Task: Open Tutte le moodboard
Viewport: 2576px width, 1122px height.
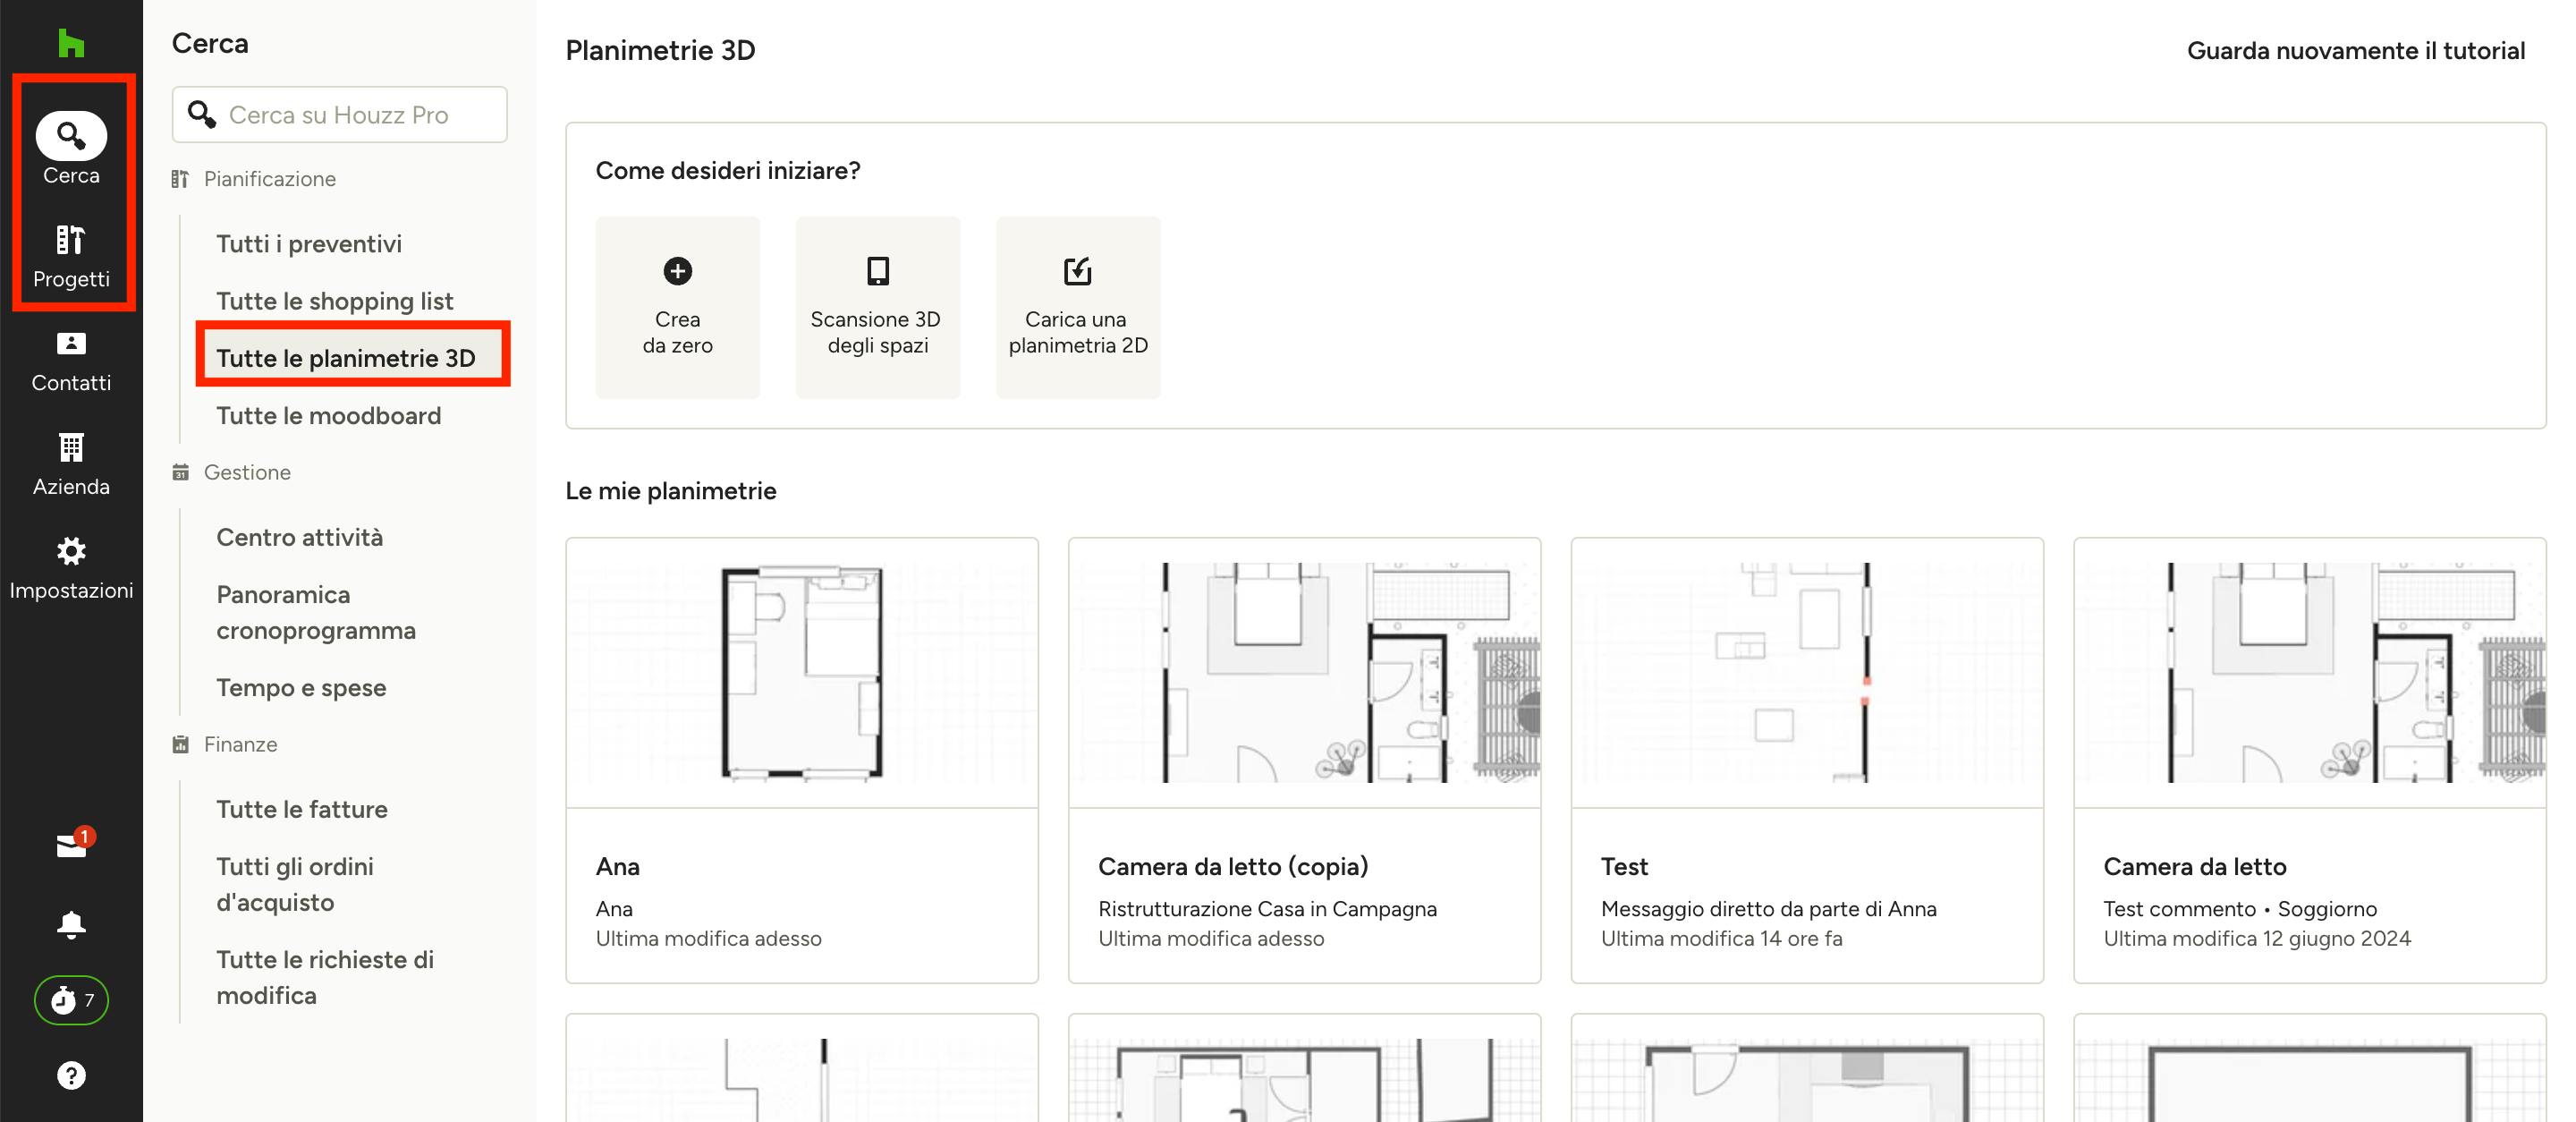Action: click(x=329, y=415)
